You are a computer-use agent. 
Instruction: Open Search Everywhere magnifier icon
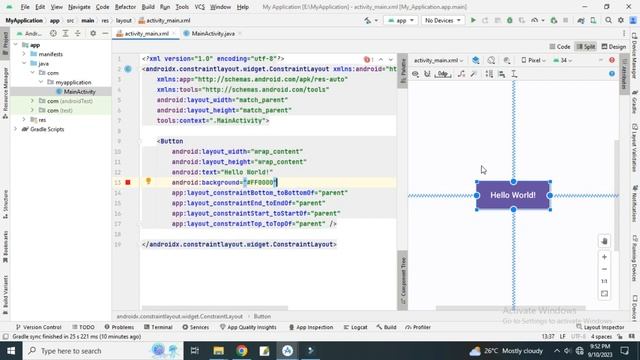click(x=608, y=20)
